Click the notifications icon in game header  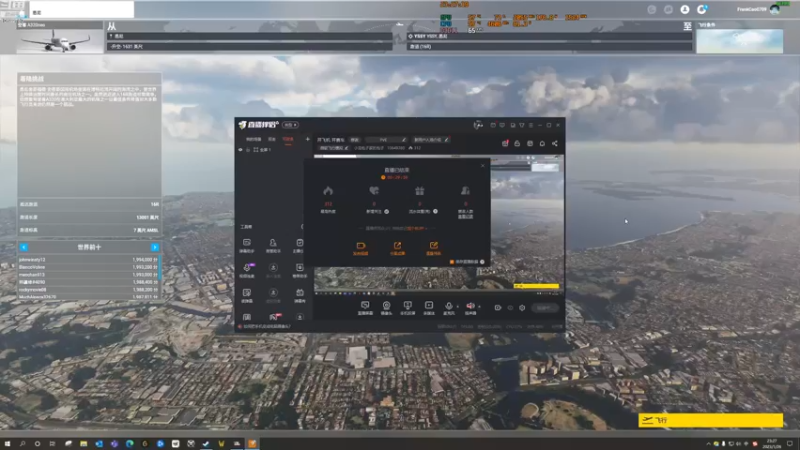coord(702,9)
